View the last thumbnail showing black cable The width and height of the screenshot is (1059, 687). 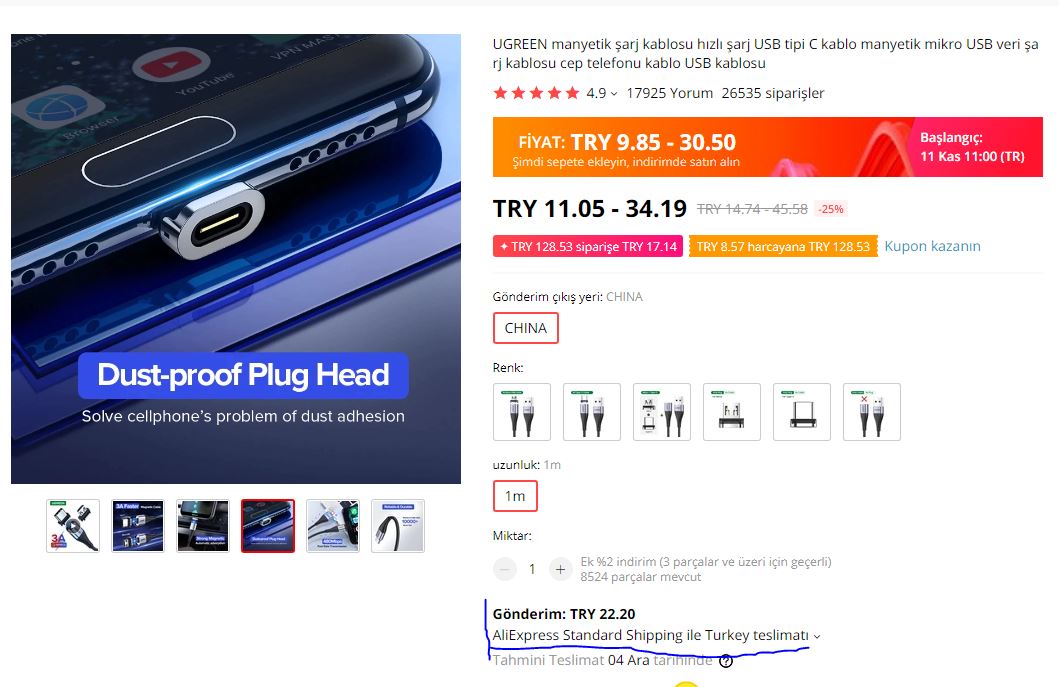398,526
